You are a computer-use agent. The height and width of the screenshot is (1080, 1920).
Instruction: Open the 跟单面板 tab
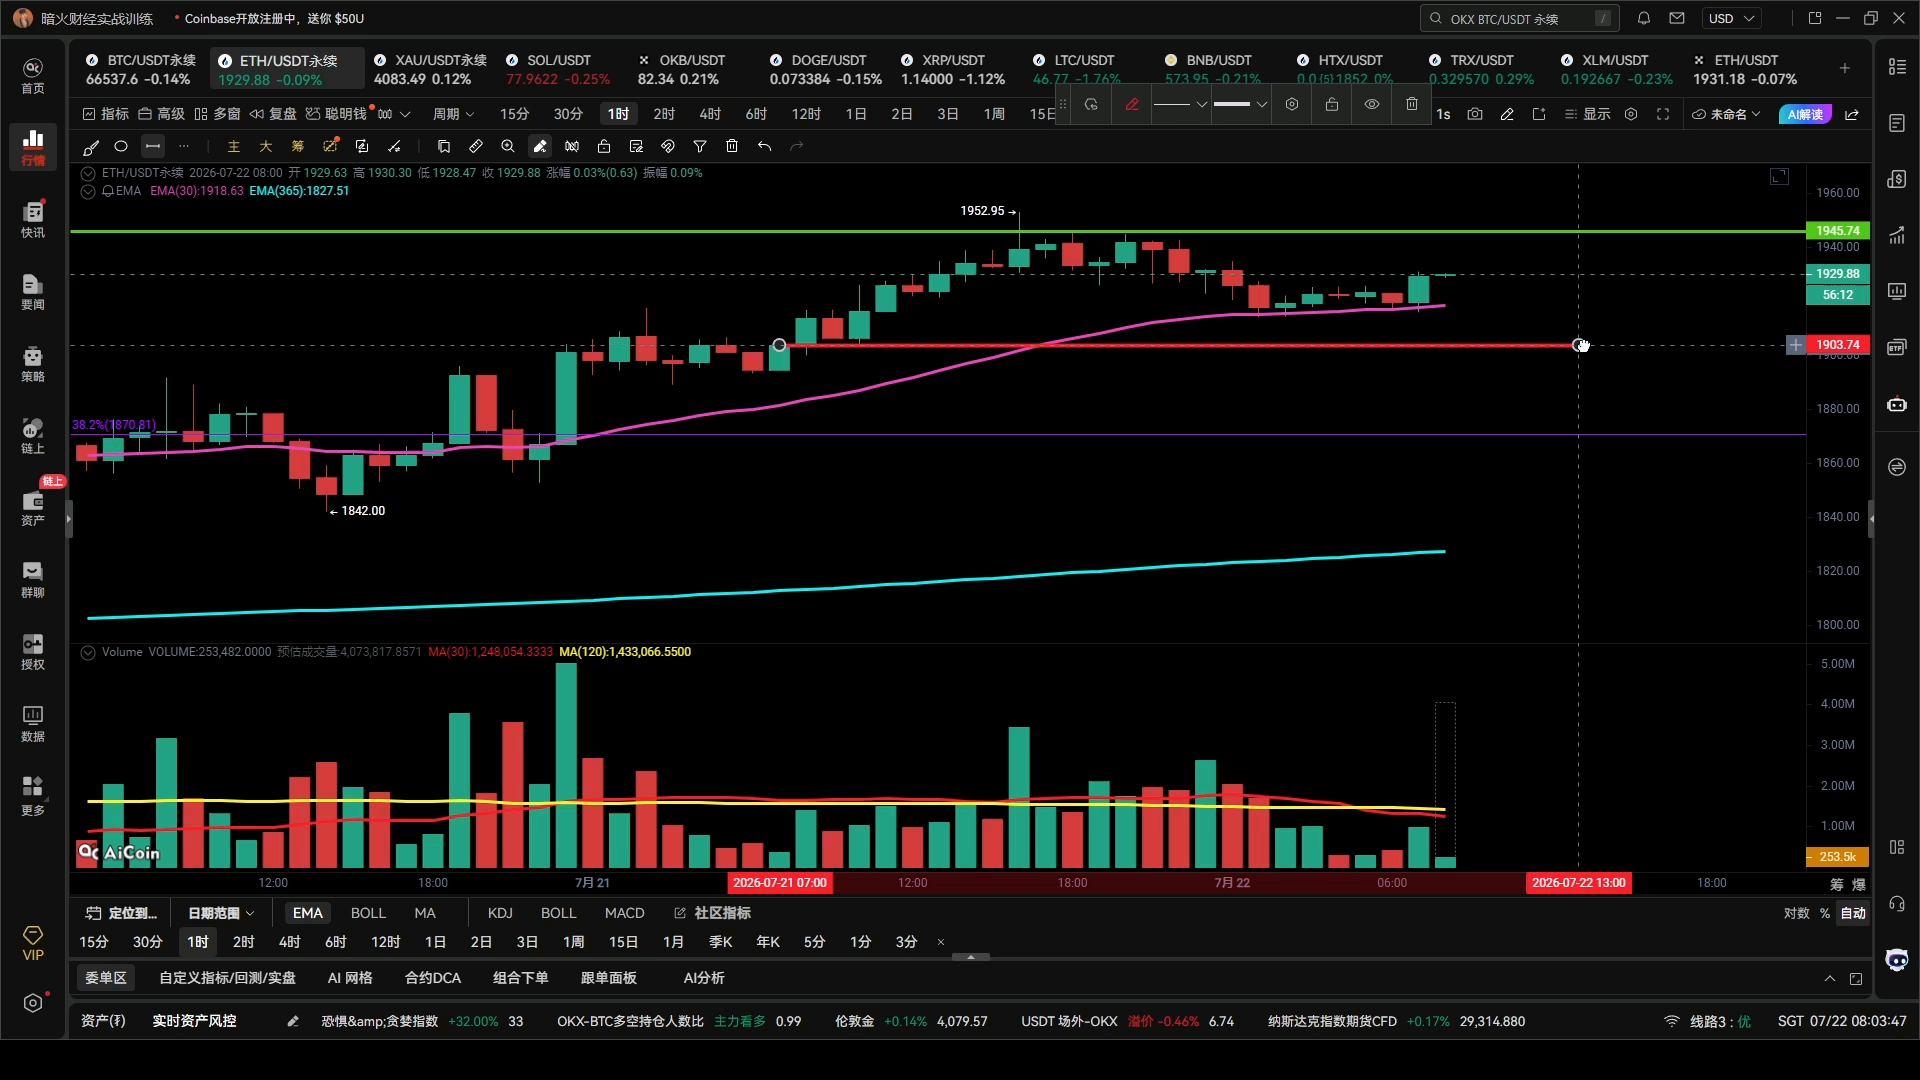click(609, 978)
